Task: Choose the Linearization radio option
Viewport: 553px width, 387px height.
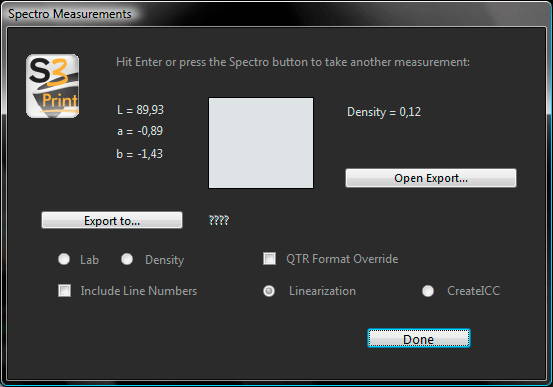Action: [269, 291]
